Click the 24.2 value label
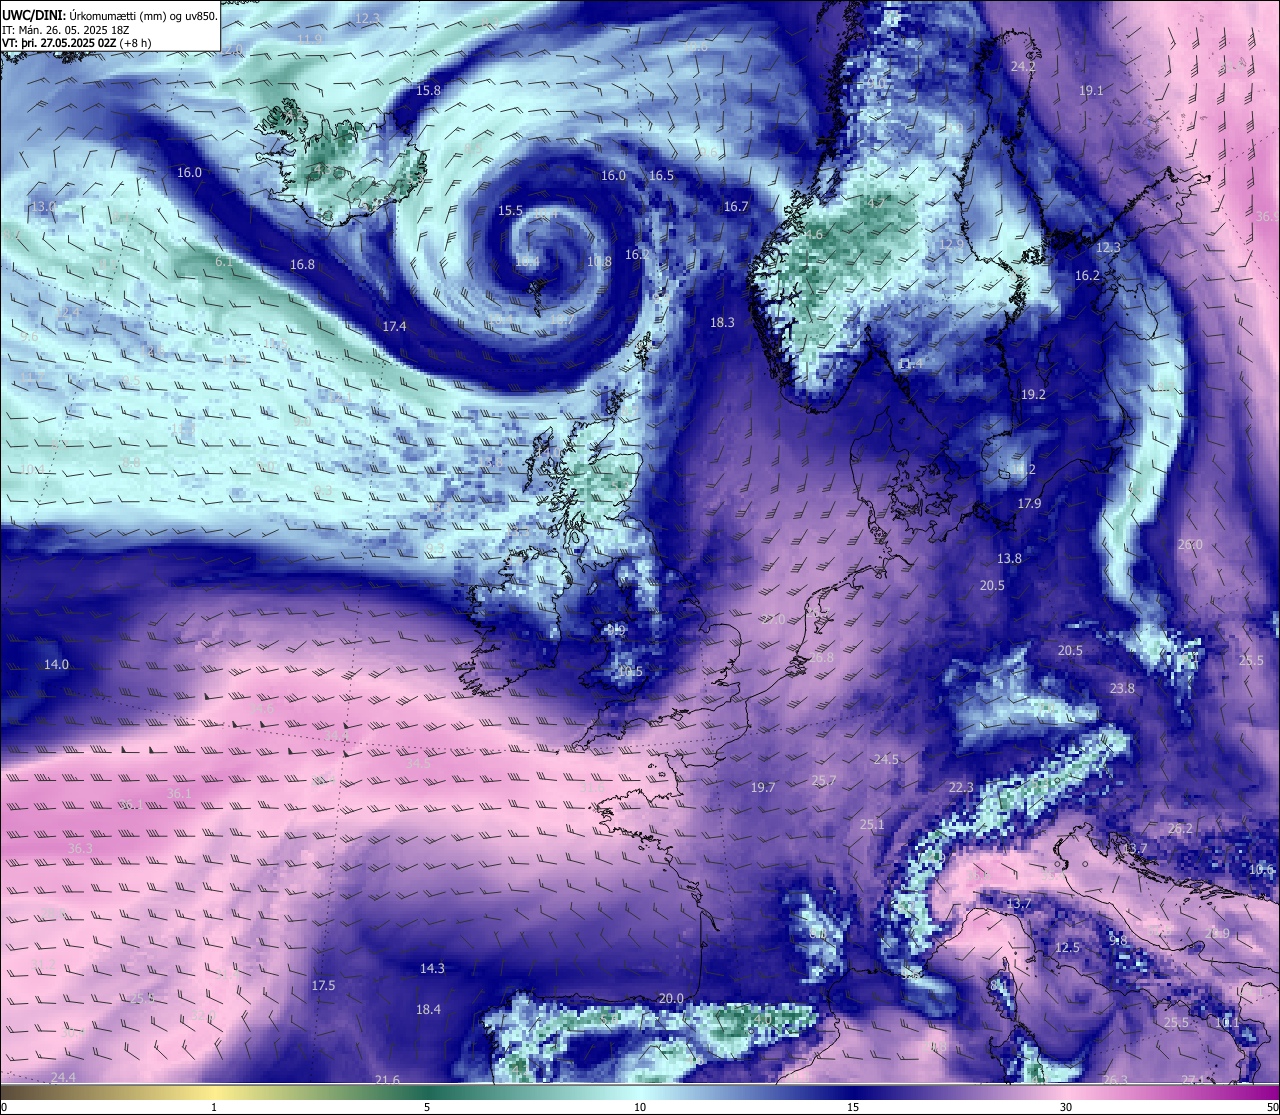1280x1115 pixels. pos(1023,66)
